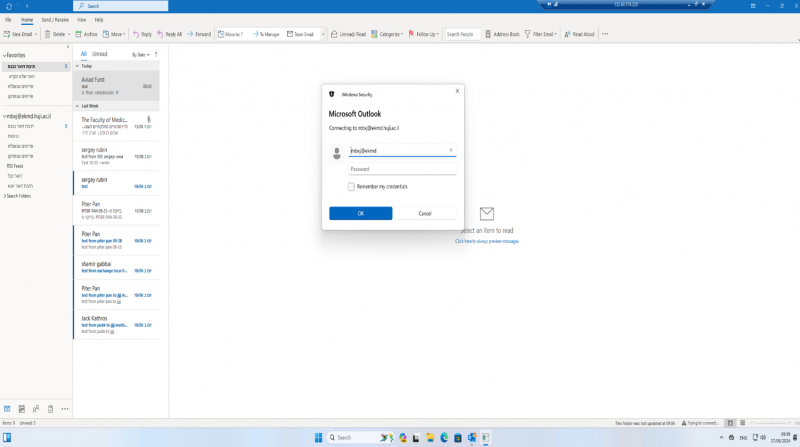Click the New Email envelope icon

[x=7, y=34]
